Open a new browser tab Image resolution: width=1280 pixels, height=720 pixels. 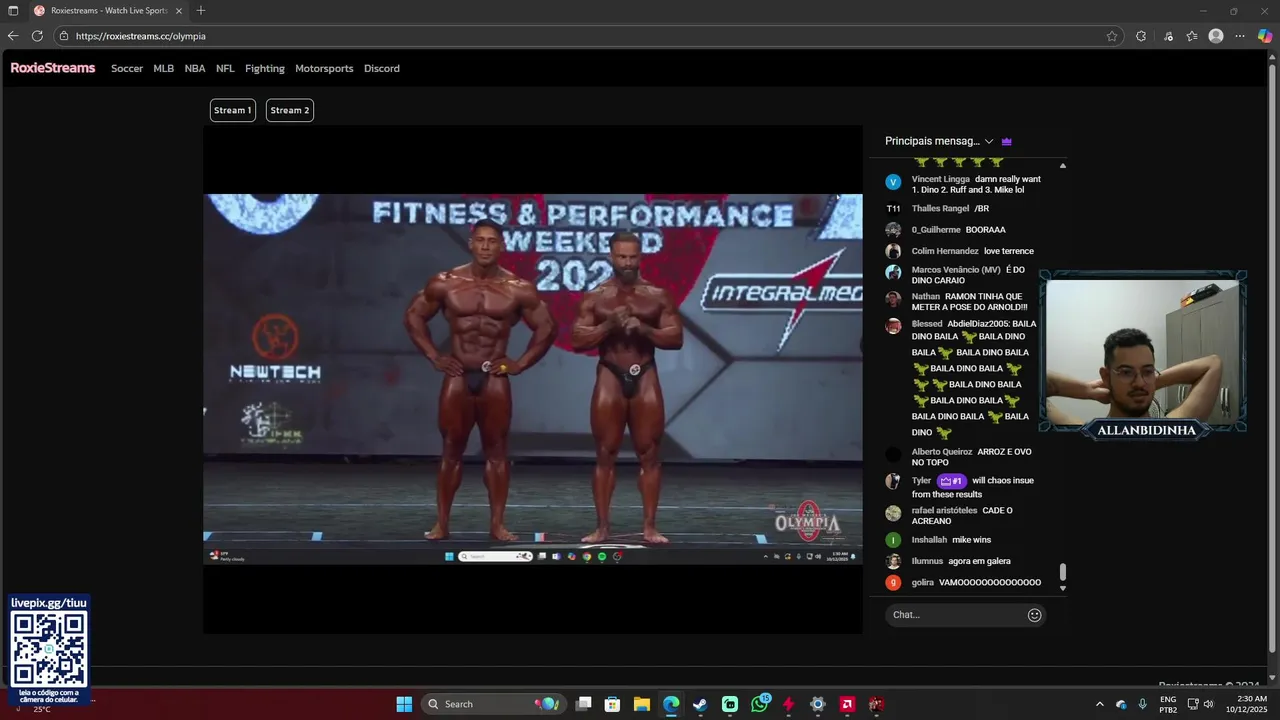point(201,10)
